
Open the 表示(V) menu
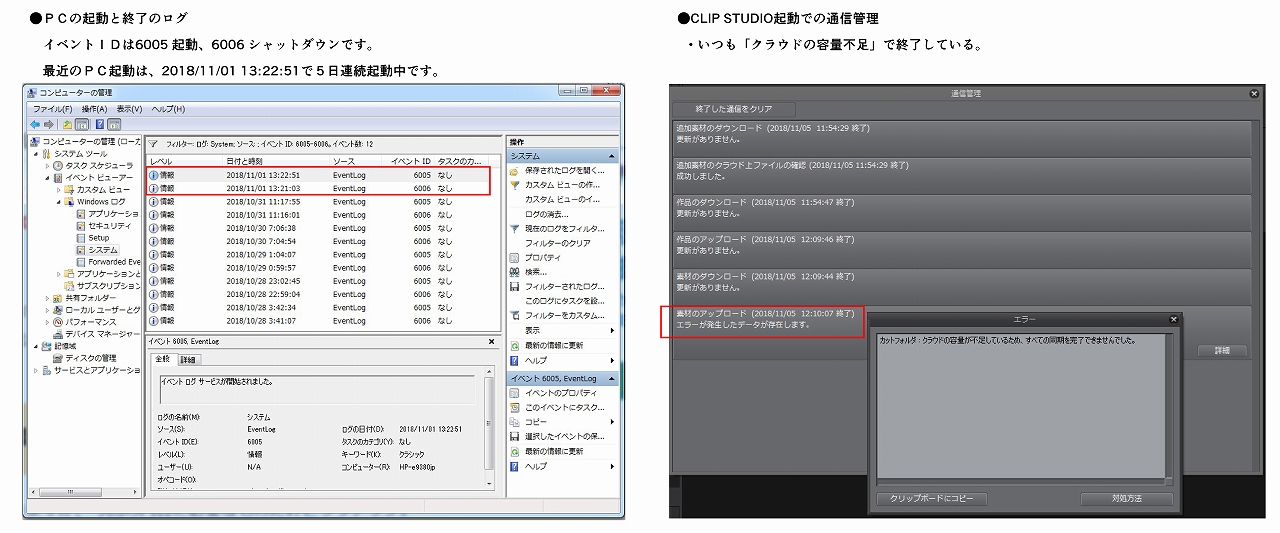coord(130,109)
